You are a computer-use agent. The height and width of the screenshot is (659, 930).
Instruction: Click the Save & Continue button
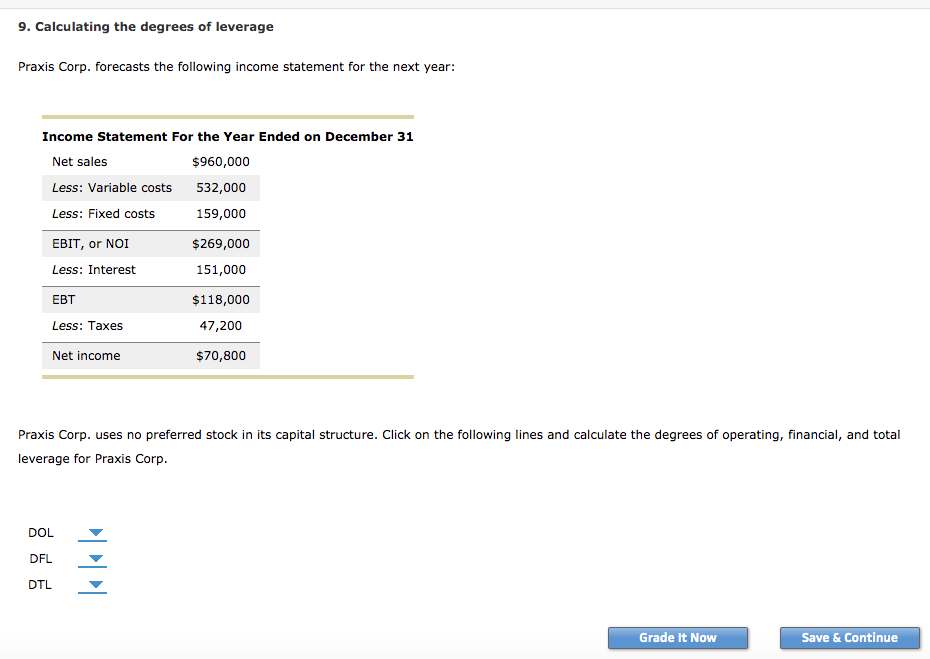[x=849, y=638]
